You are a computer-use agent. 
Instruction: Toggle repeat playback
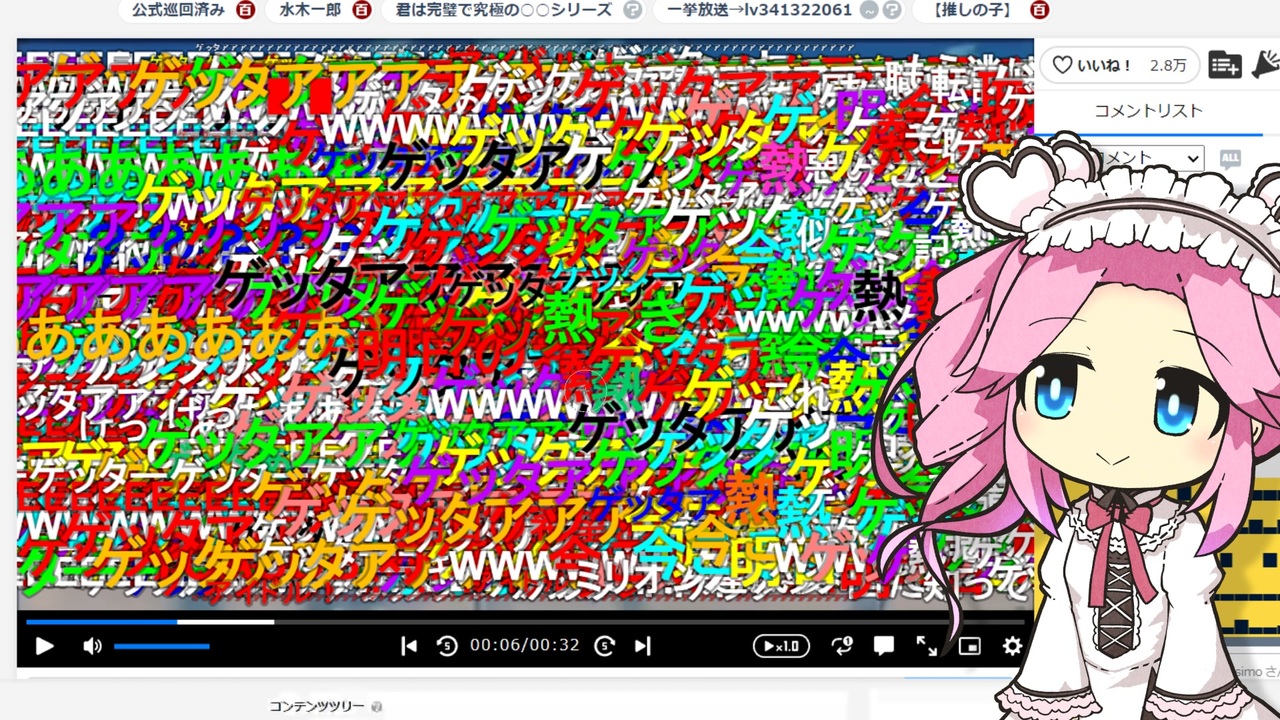842,646
